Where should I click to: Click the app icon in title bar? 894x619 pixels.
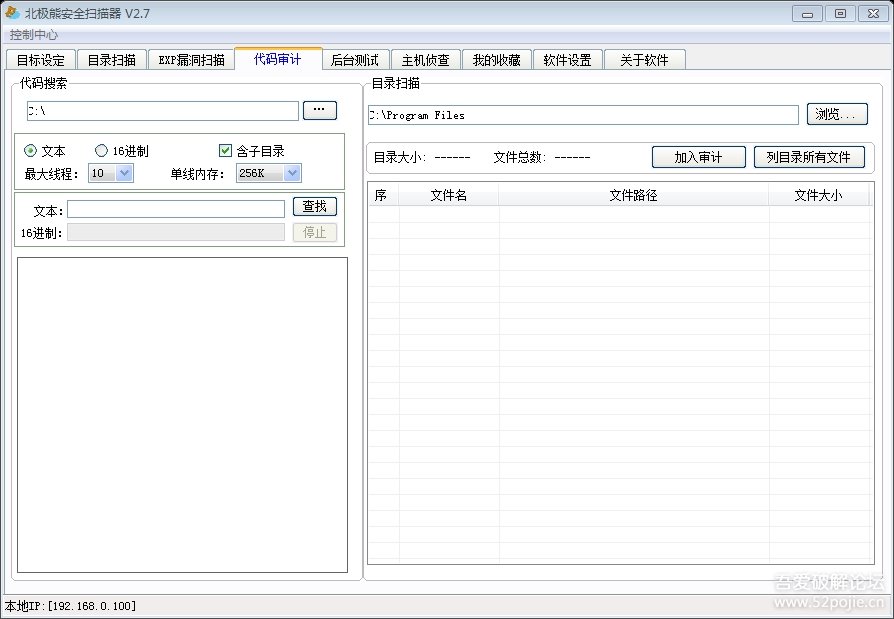[x=12, y=13]
